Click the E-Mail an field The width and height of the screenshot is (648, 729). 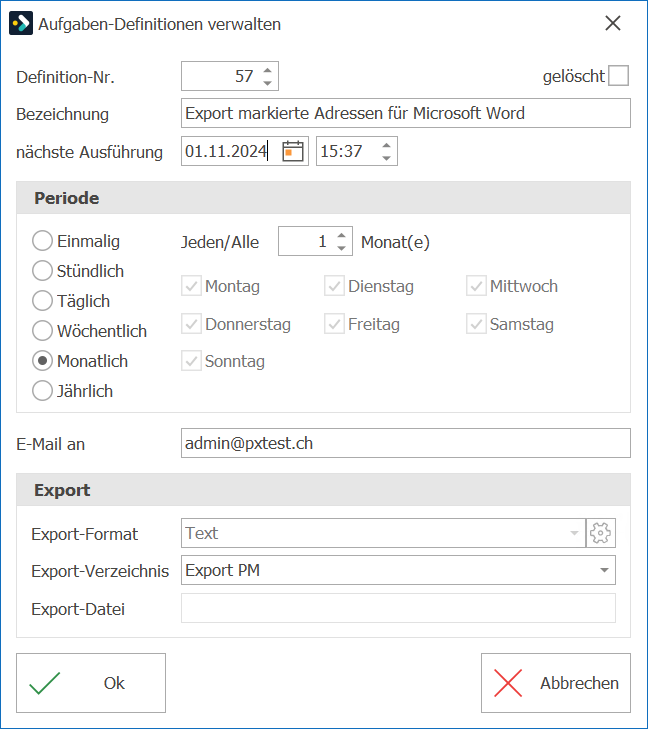(x=406, y=443)
